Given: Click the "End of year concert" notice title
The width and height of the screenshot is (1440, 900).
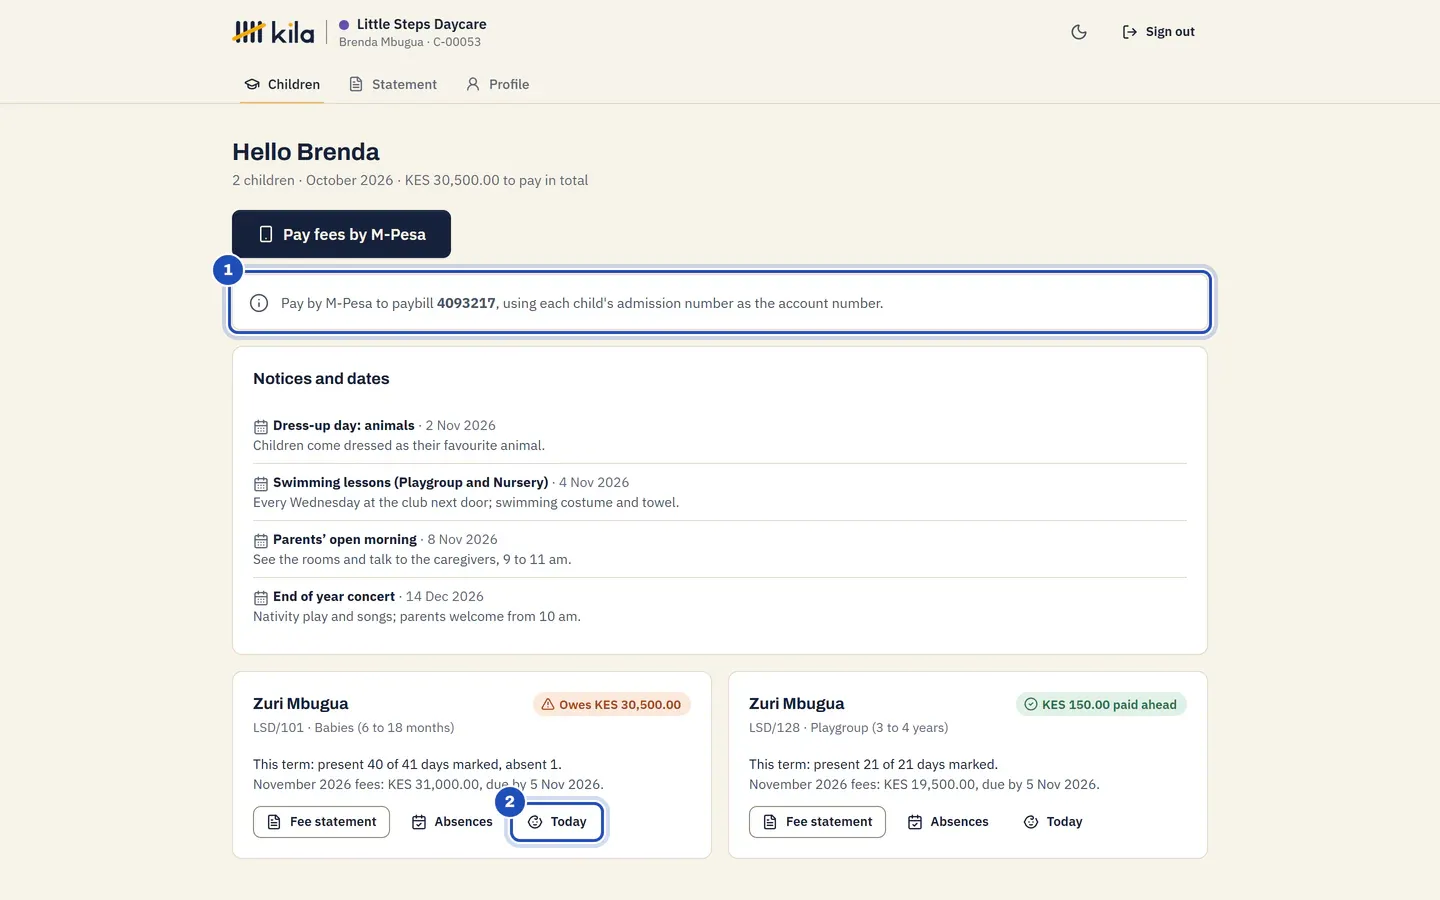Looking at the screenshot, I should 334,597.
